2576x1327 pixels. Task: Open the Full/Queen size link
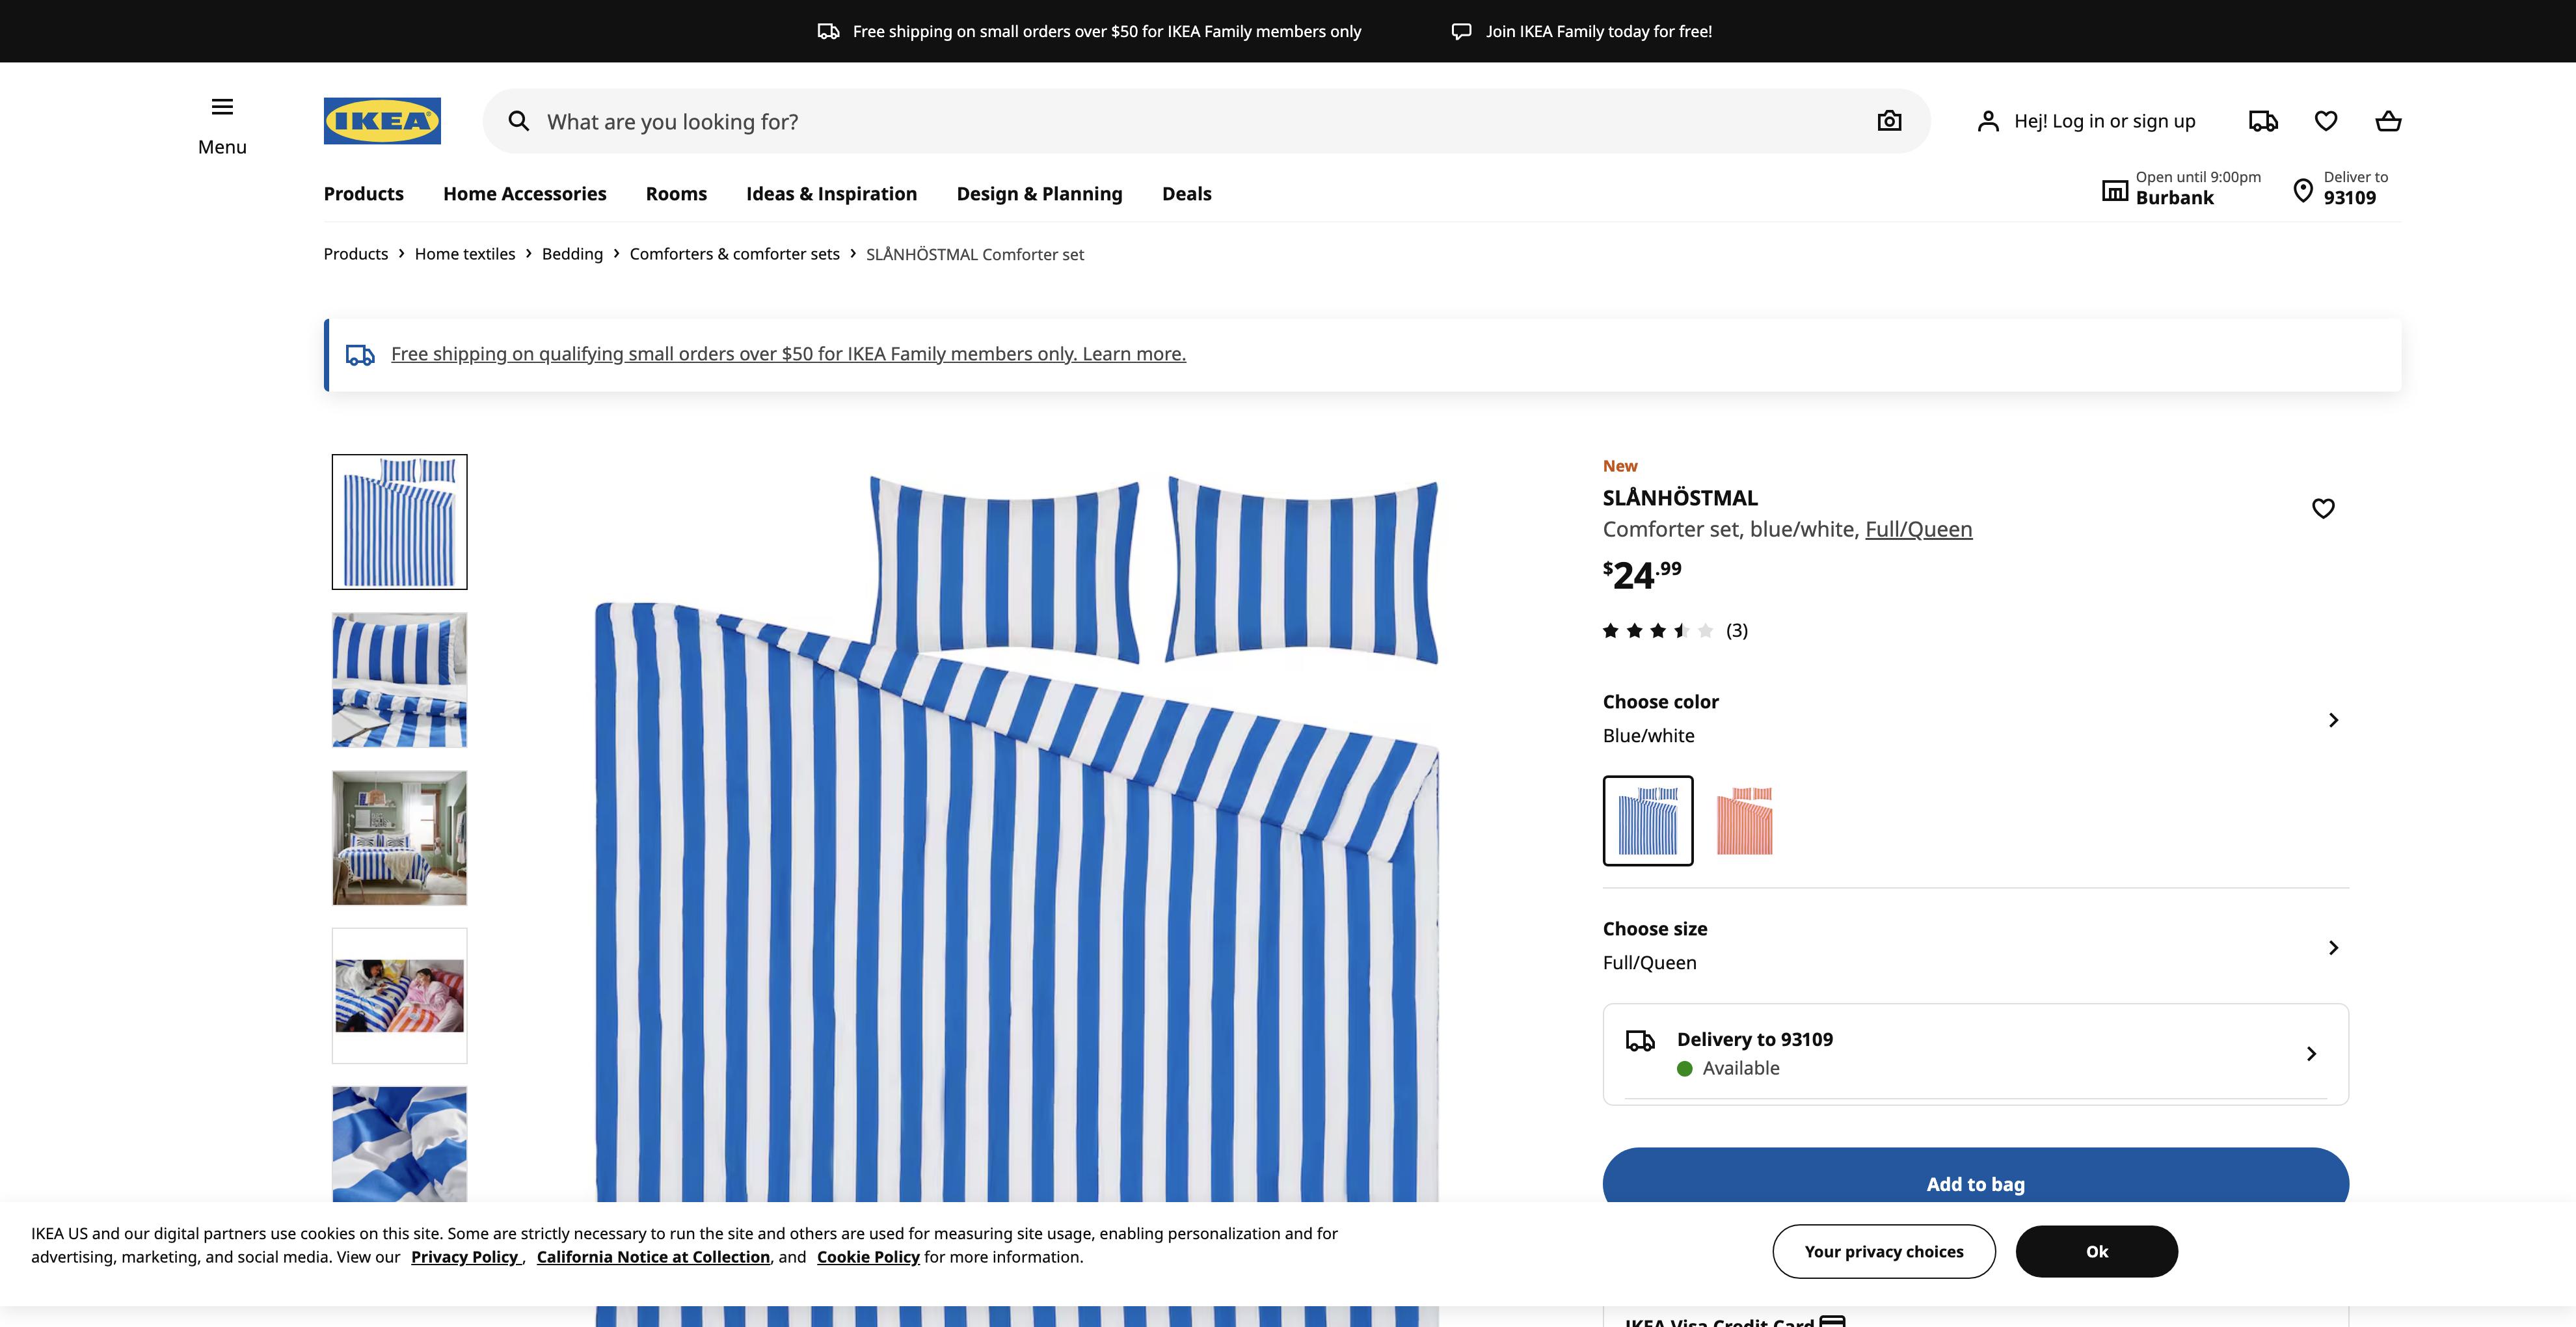click(x=1918, y=529)
